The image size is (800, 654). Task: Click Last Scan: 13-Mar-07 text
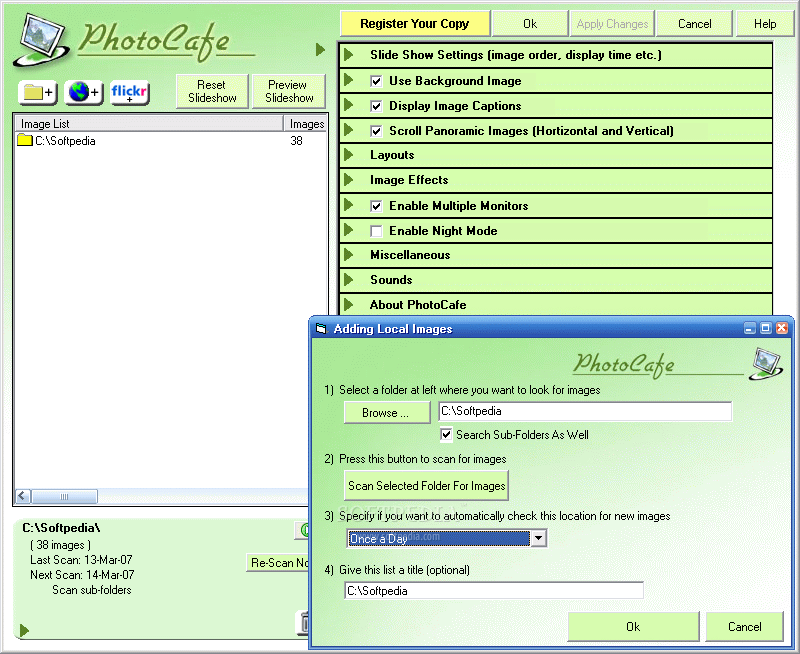coord(81,560)
